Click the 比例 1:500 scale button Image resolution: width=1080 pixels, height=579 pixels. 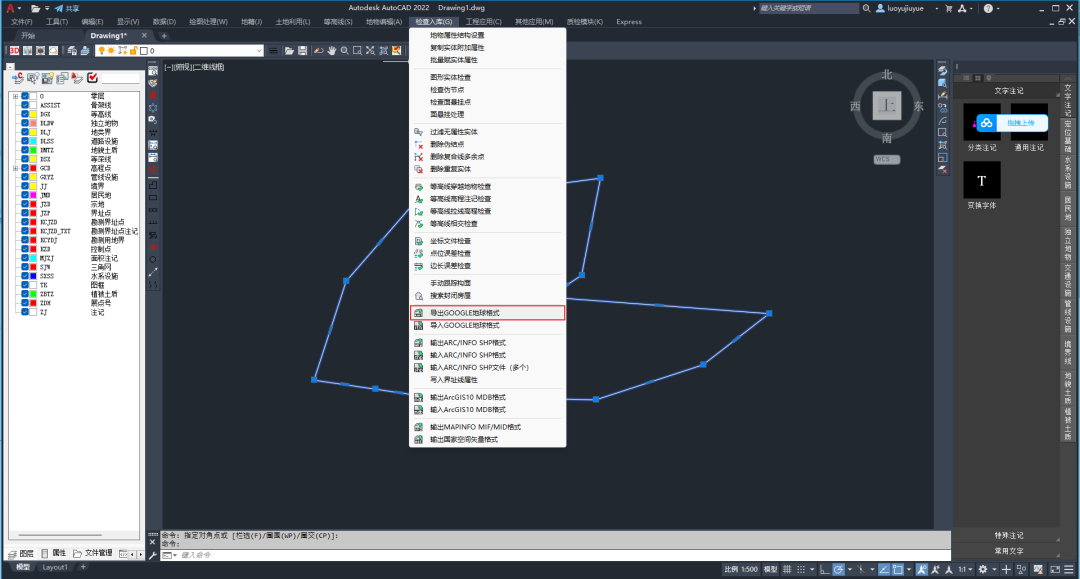pyautogui.click(x=740, y=569)
